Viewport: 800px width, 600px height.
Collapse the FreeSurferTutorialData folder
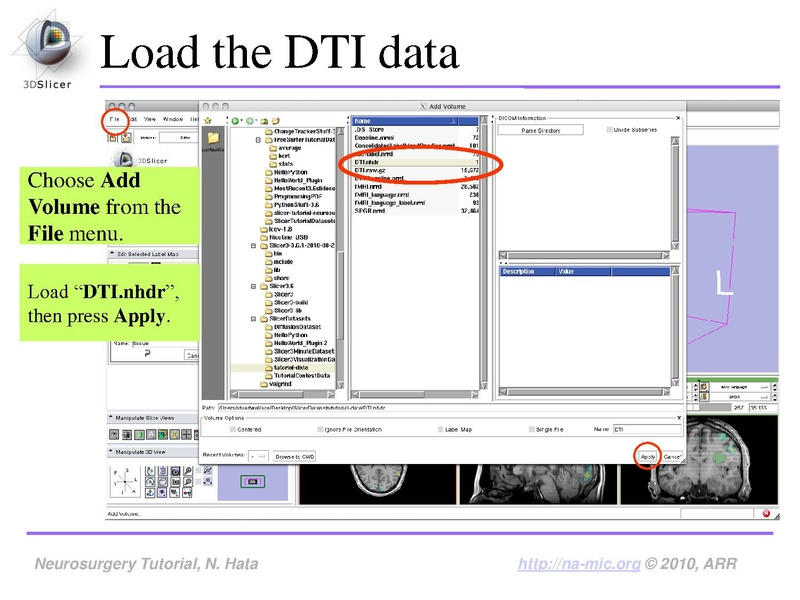[x=257, y=140]
